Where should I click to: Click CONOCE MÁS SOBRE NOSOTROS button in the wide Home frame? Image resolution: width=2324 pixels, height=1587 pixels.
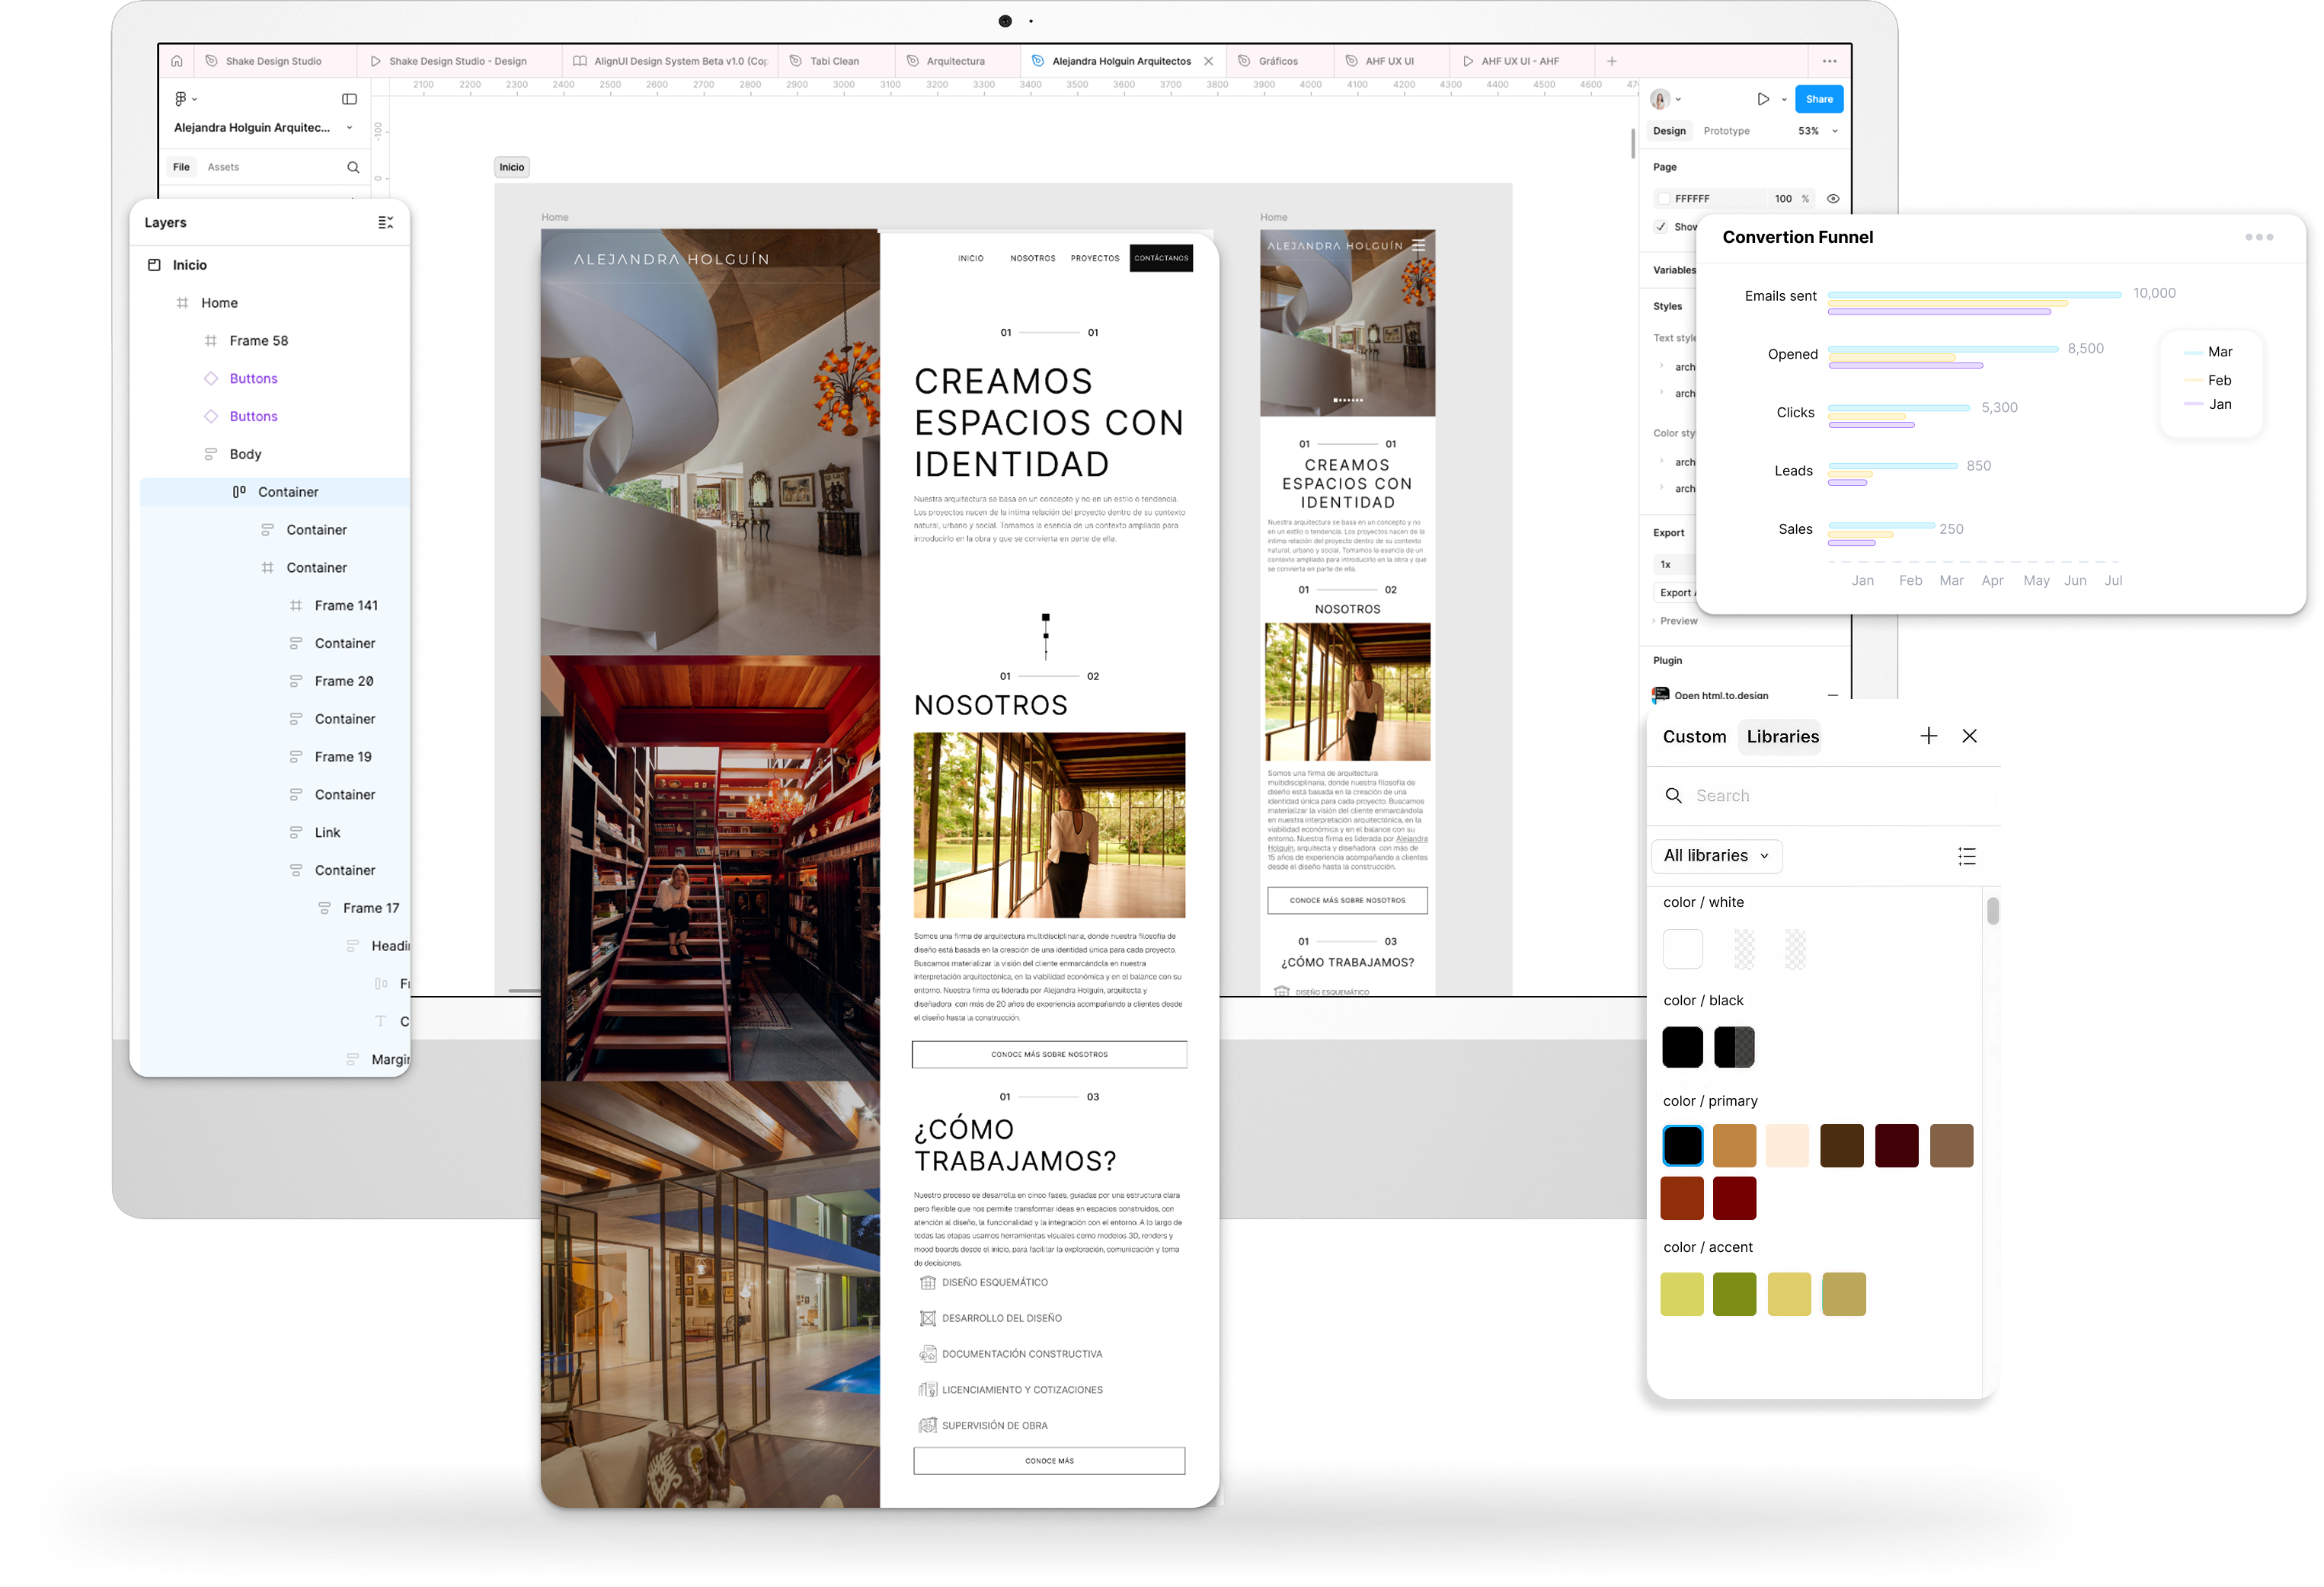(1049, 1054)
